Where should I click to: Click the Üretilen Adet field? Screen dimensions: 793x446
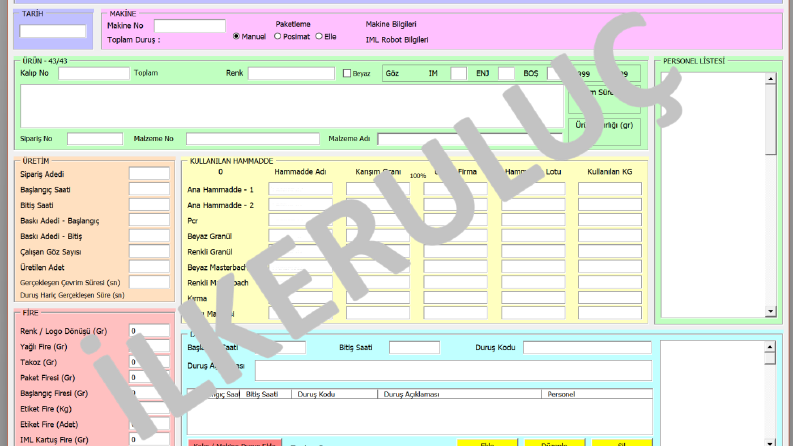coord(149,267)
